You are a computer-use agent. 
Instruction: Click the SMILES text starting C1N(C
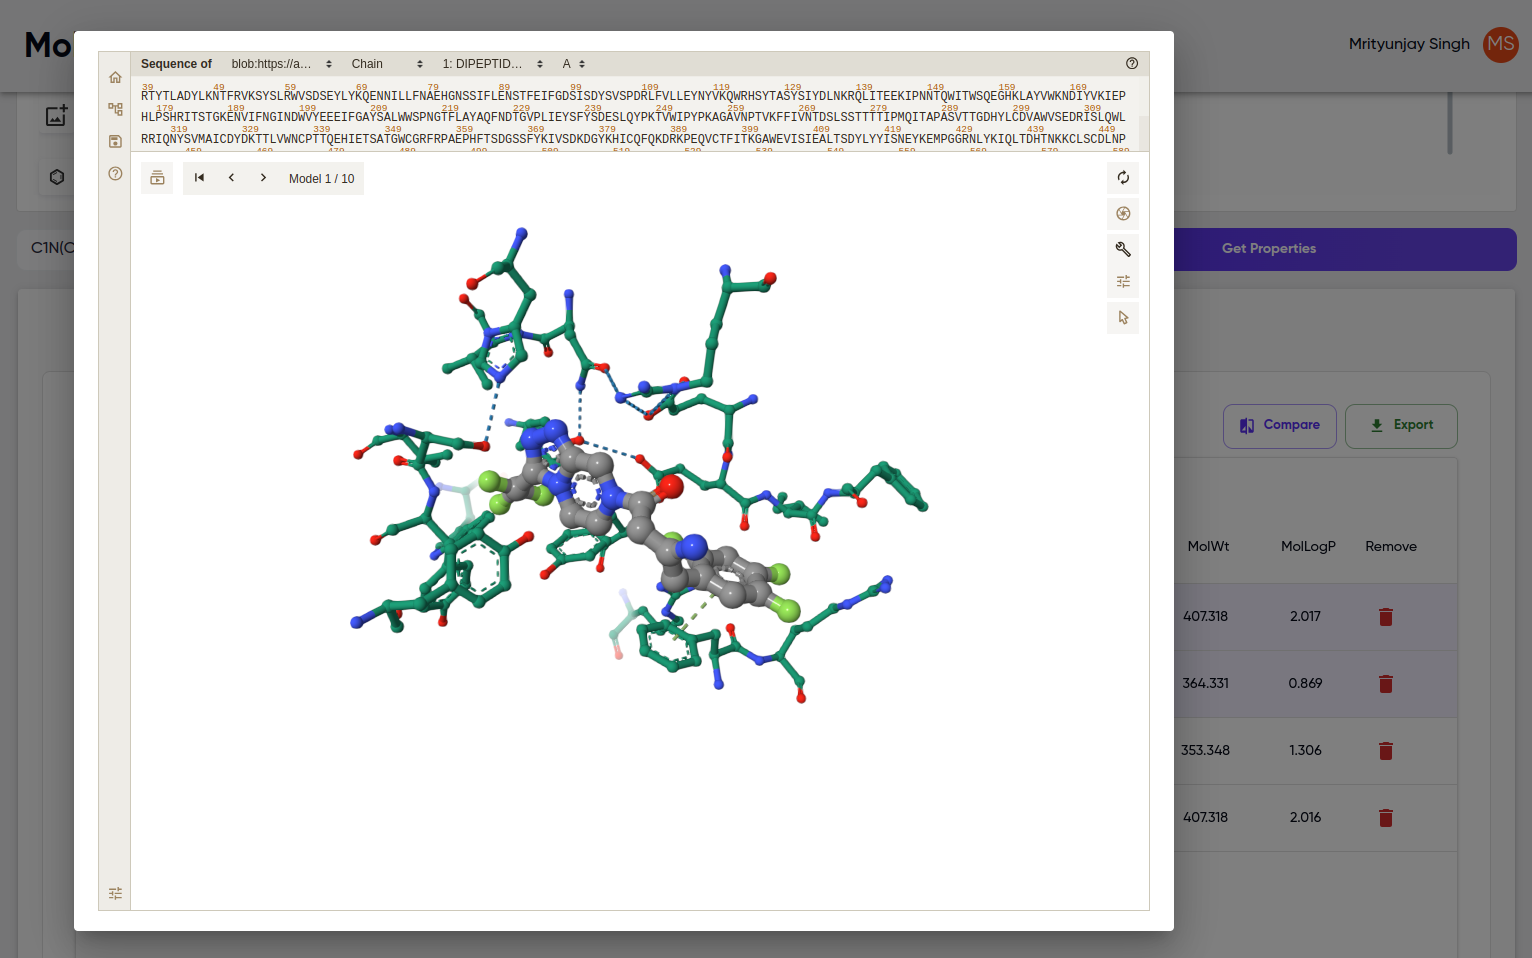click(x=52, y=248)
